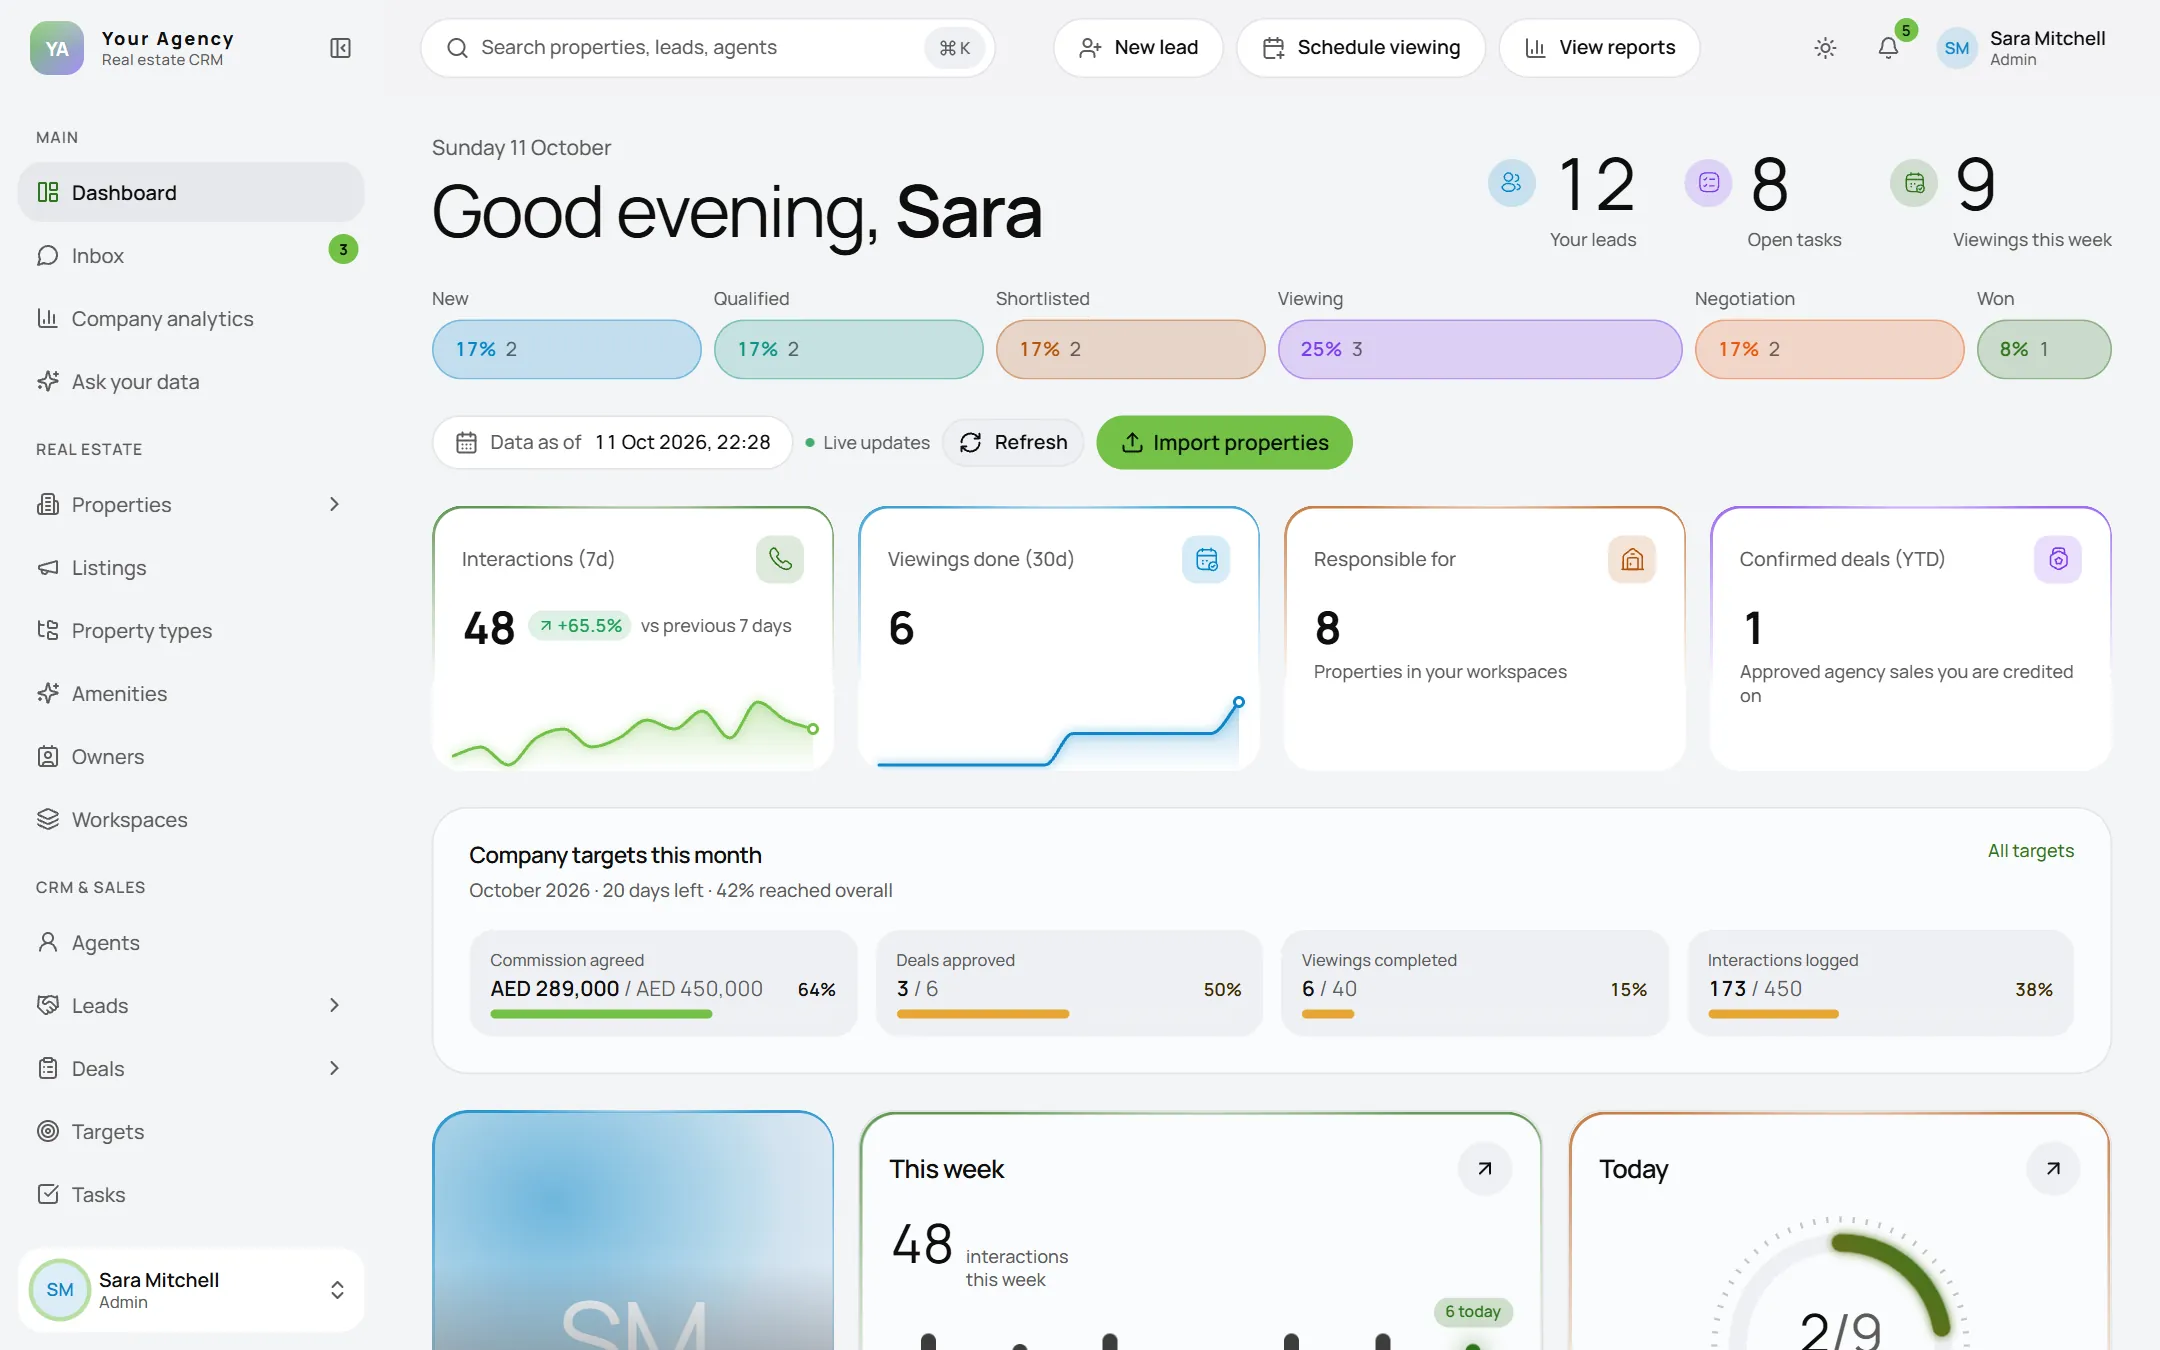Screen dimensions: 2160x1350
Task: Open Tasks in the sidebar
Action: 191,1194
